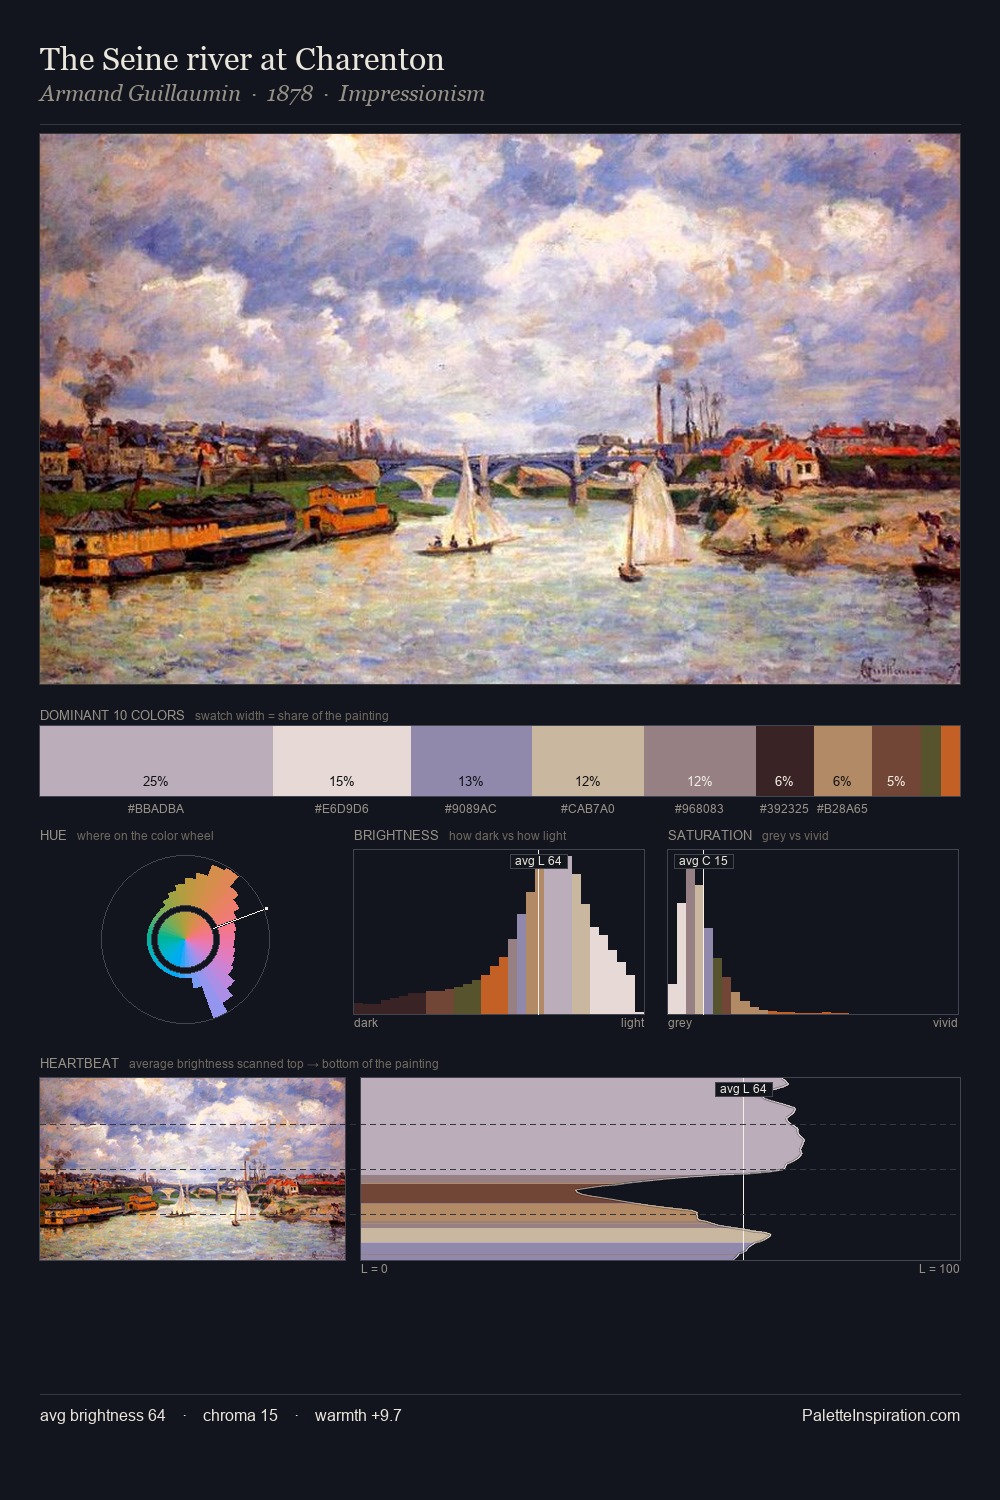1000x1500 pixels.
Task: Click "avg L 64" marker in Heartbeat chart
Action: (x=743, y=1089)
